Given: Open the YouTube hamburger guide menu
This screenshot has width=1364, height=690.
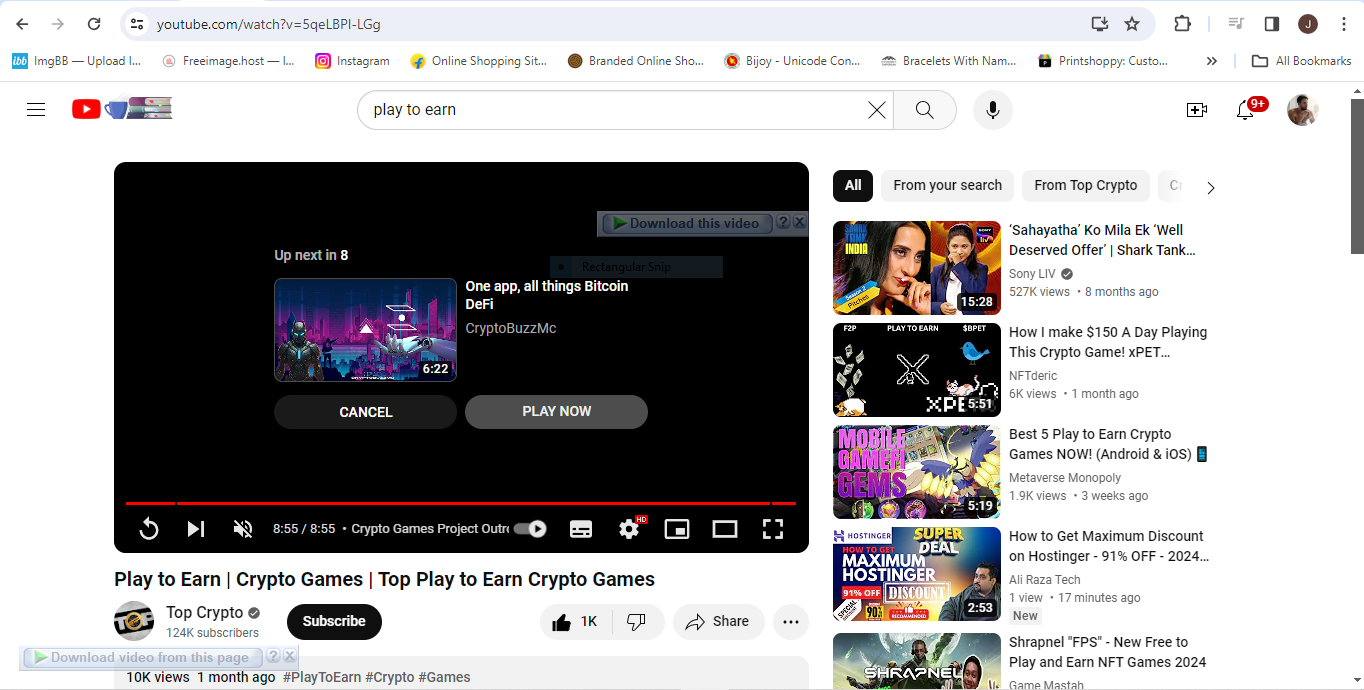Looking at the screenshot, I should click(36, 110).
